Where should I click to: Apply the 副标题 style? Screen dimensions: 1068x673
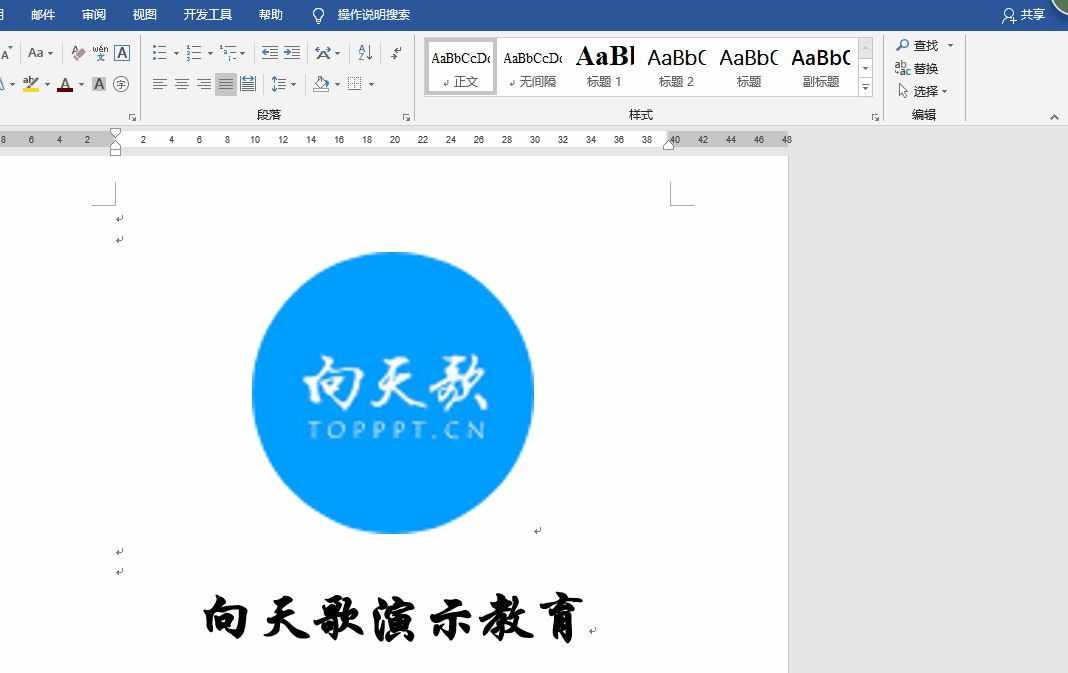coord(821,67)
